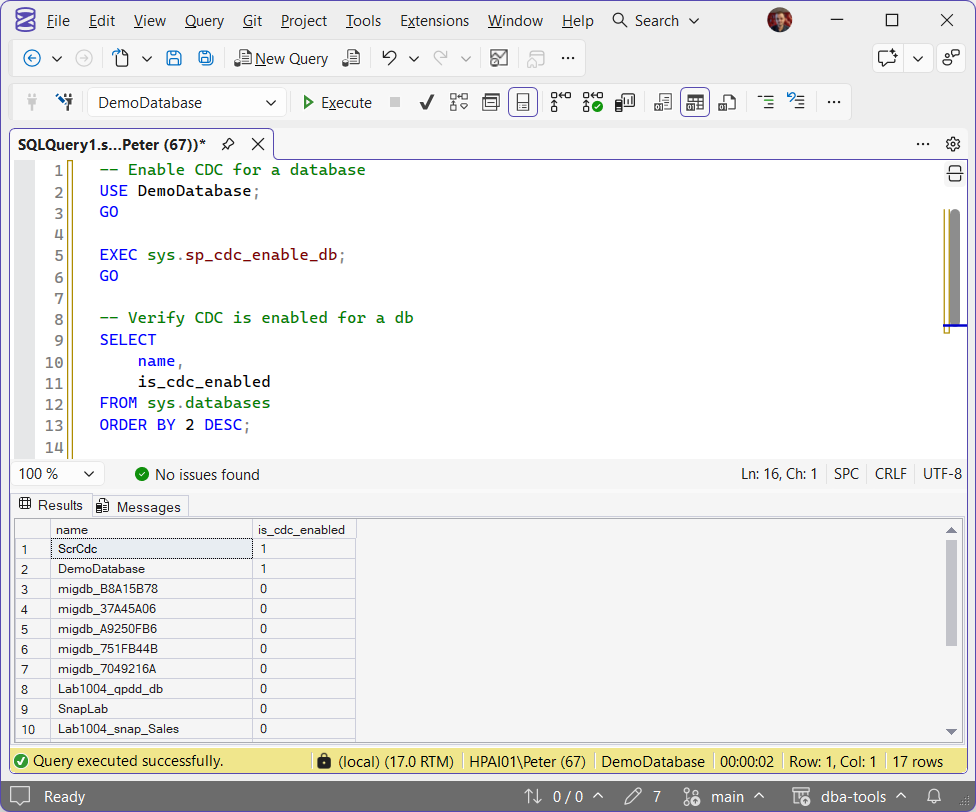The width and height of the screenshot is (976, 812).
Task: Click the Undo arrow icon
Action: pos(390,58)
